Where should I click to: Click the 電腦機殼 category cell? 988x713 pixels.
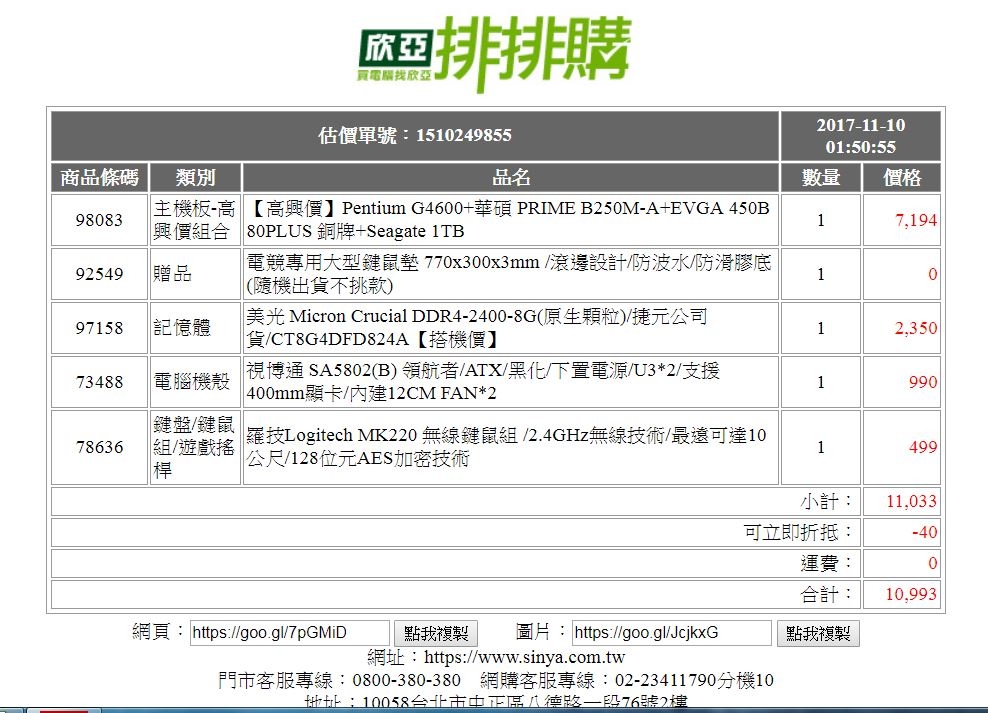pos(195,382)
